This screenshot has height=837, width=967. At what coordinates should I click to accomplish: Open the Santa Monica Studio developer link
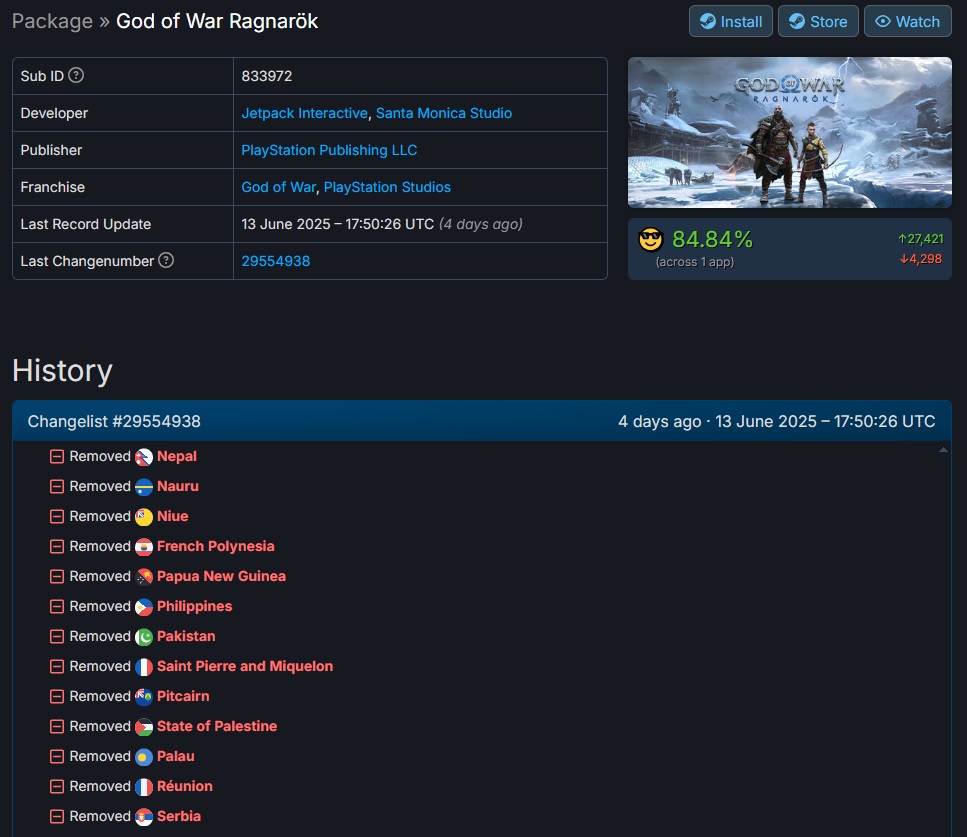pos(444,113)
